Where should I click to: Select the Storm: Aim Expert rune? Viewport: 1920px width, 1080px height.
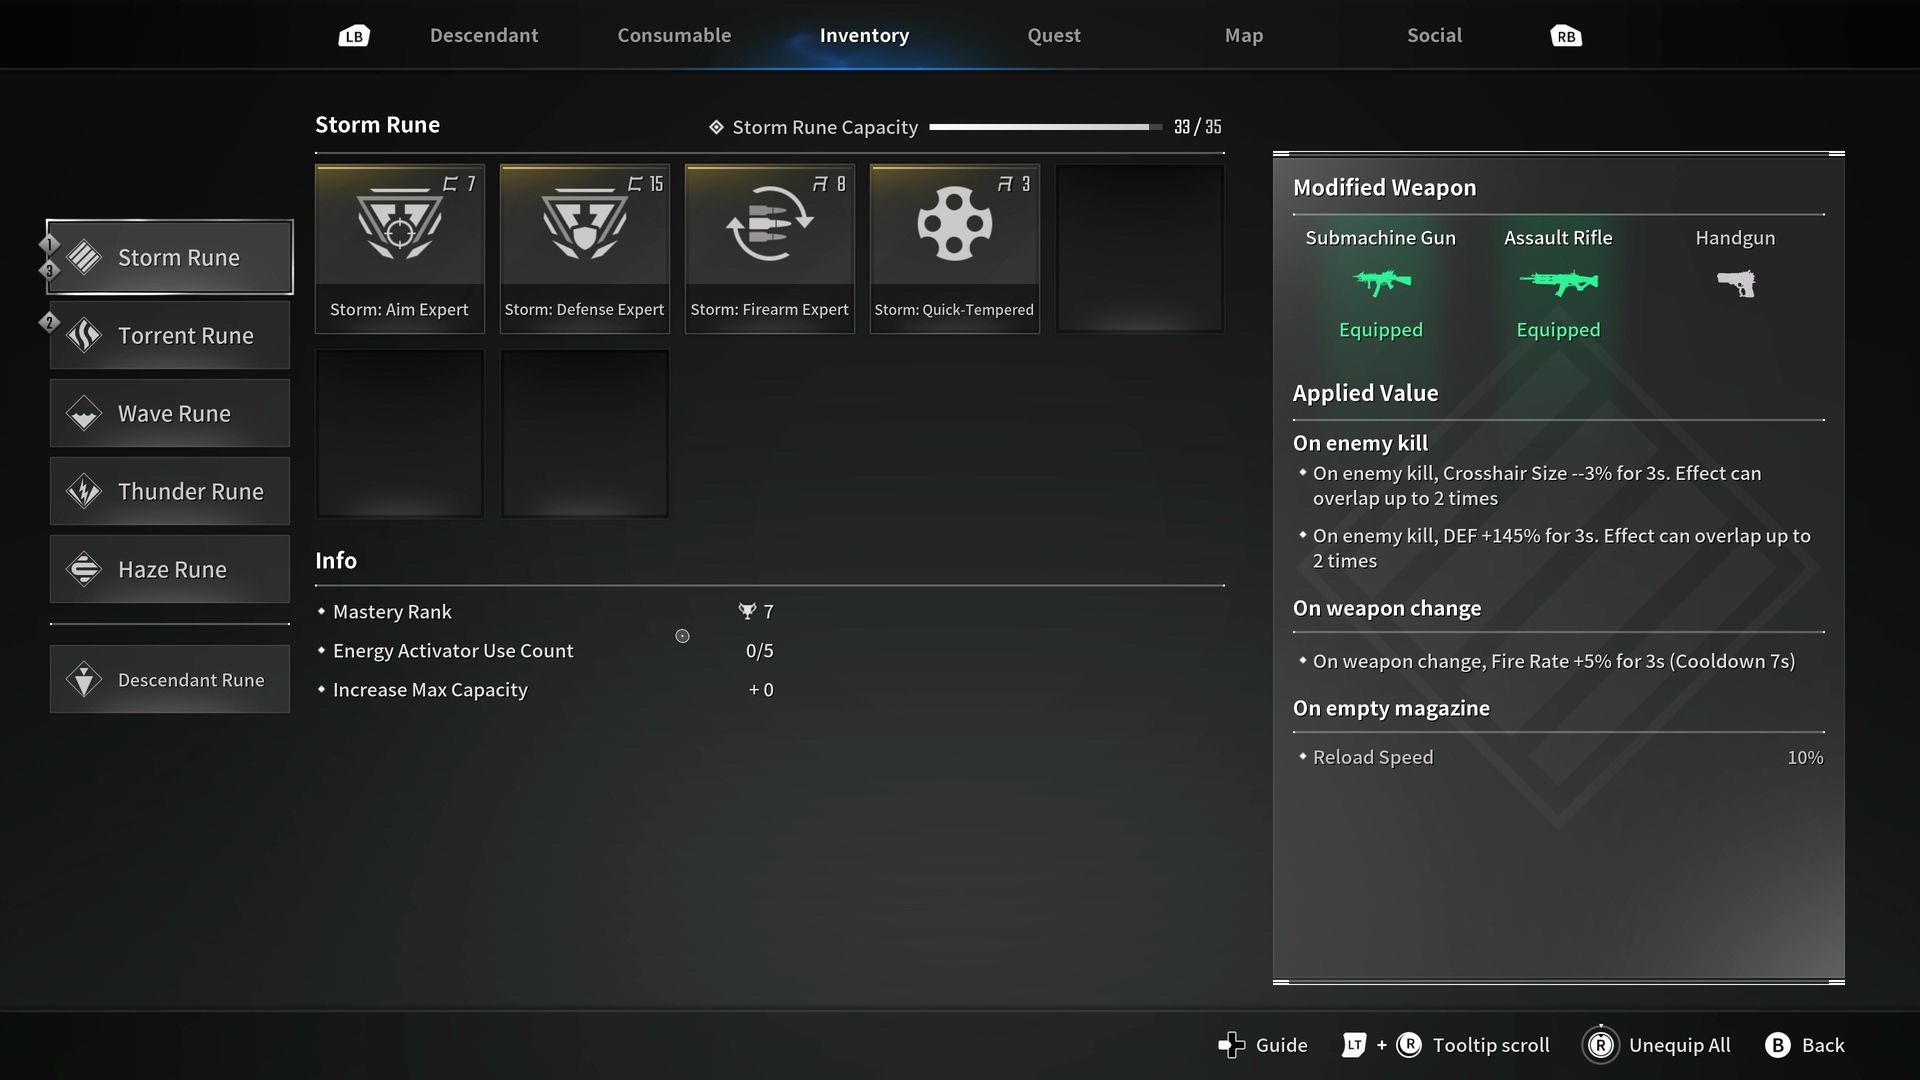399,248
